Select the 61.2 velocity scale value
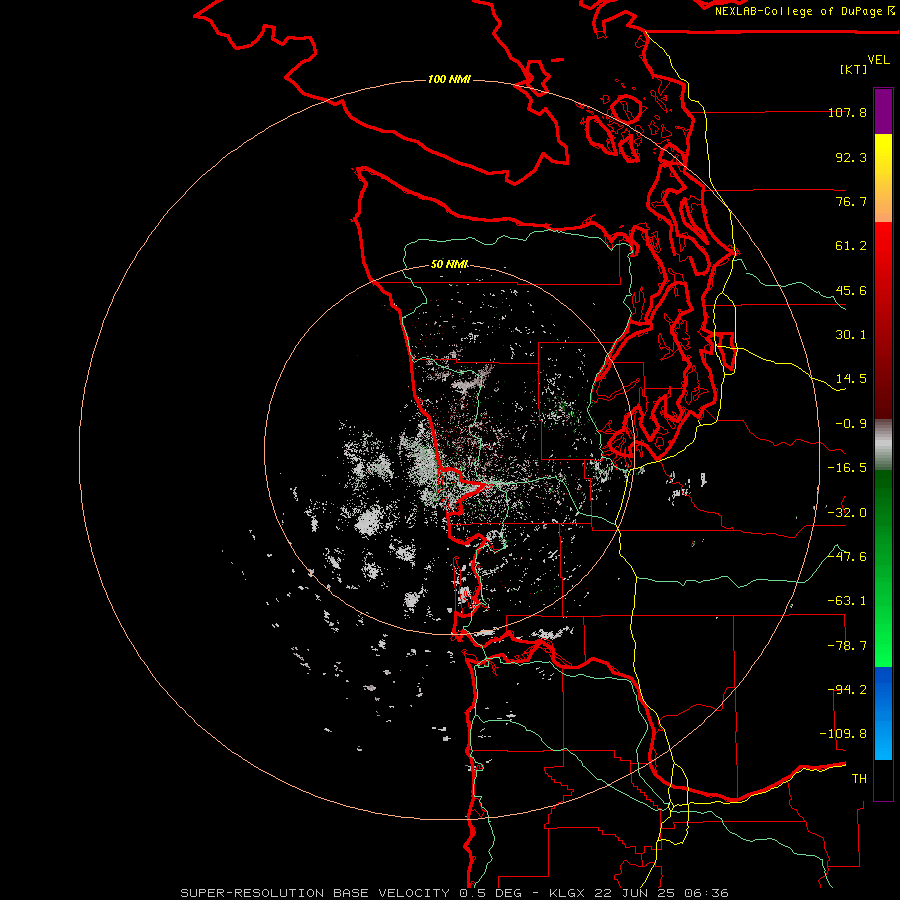The height and width of the screenshot is (900, 900). tap(851, 246)
